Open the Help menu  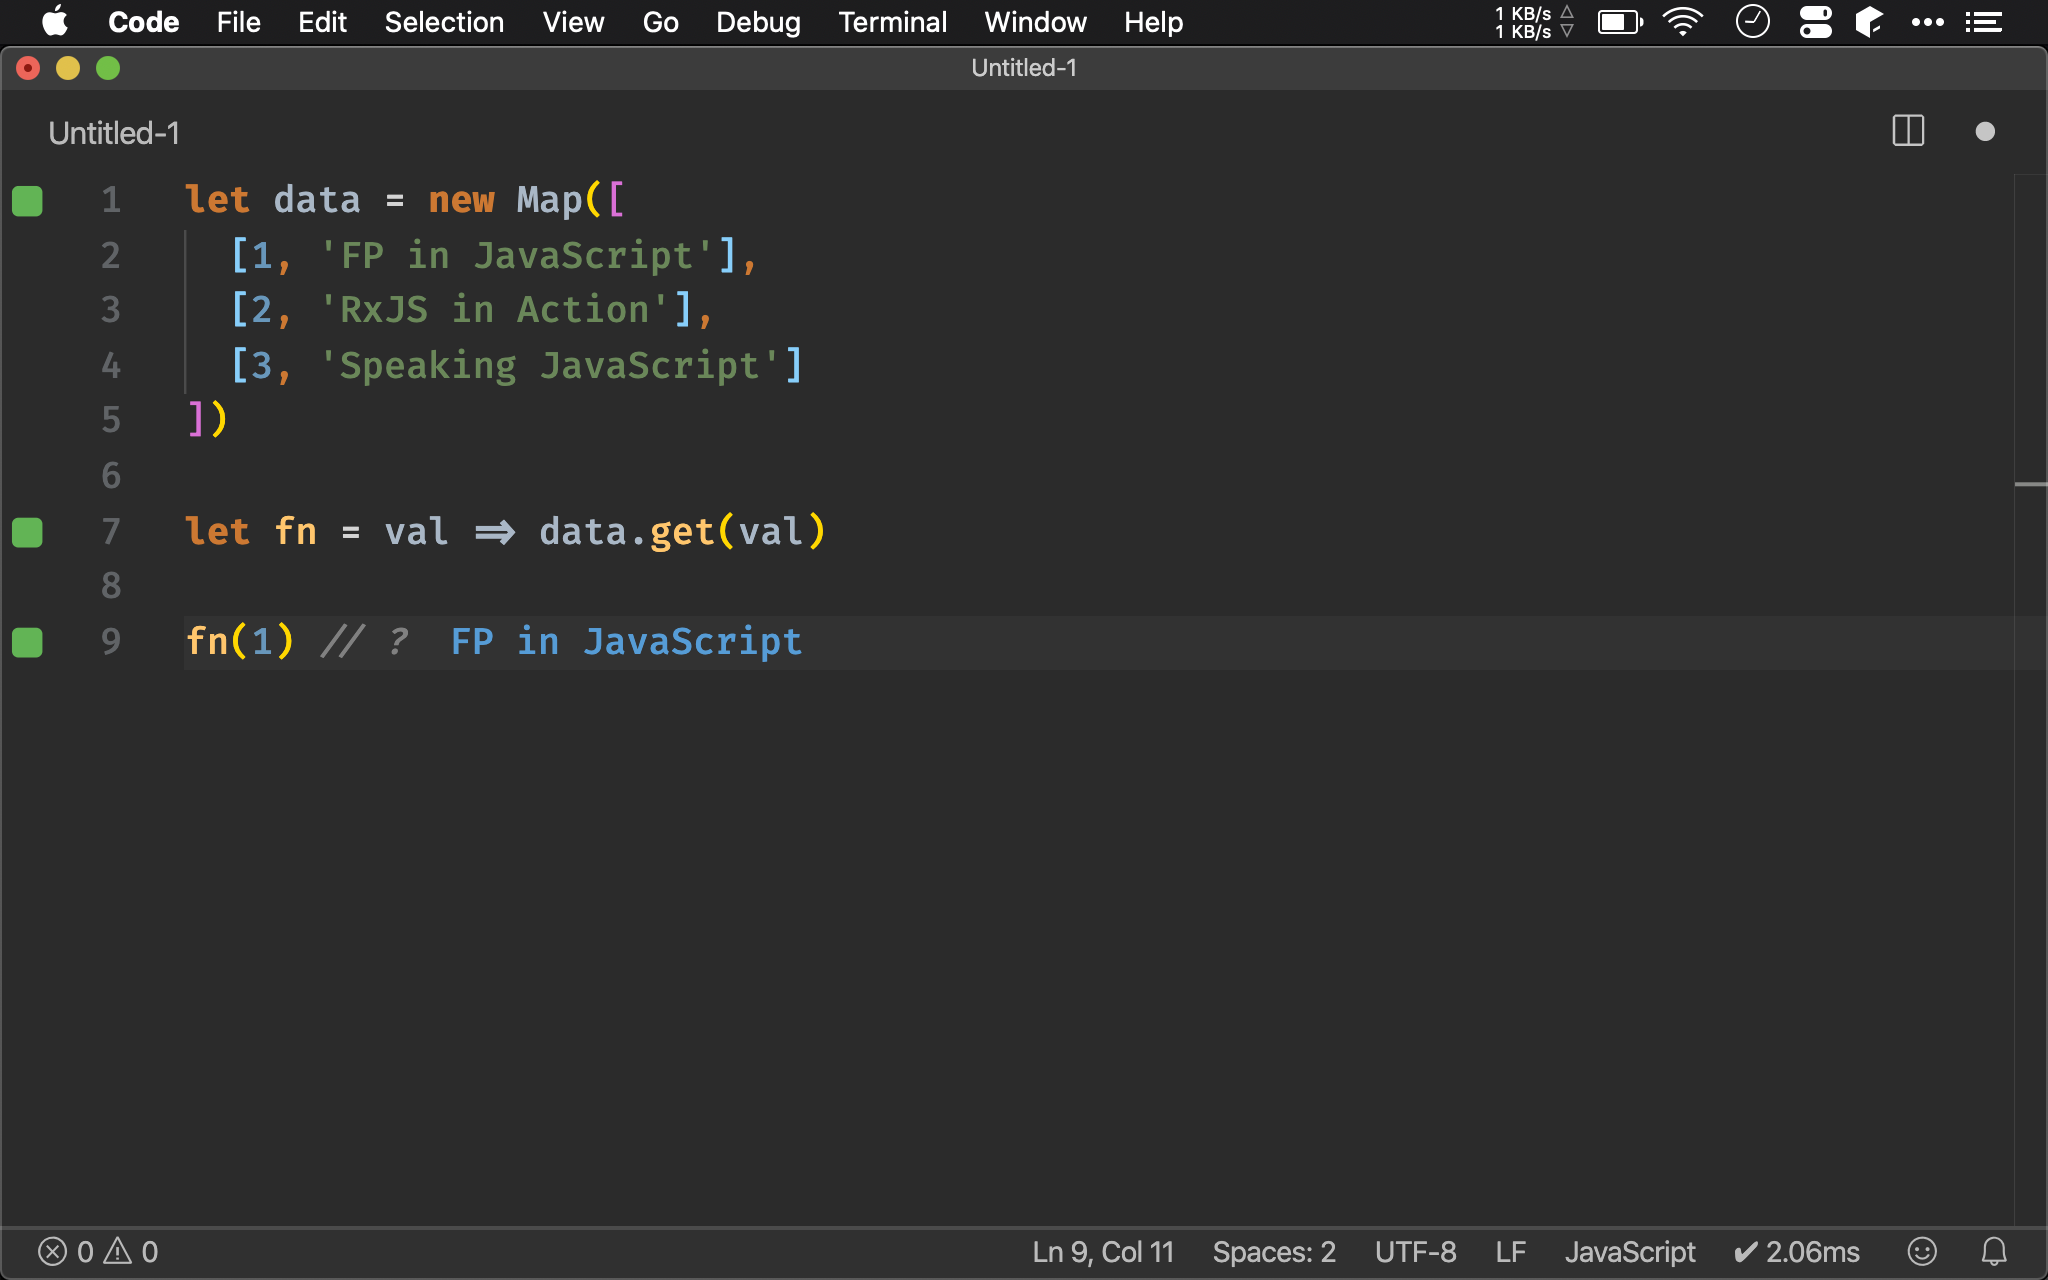pyautogui.click(x=1153, y=22)
